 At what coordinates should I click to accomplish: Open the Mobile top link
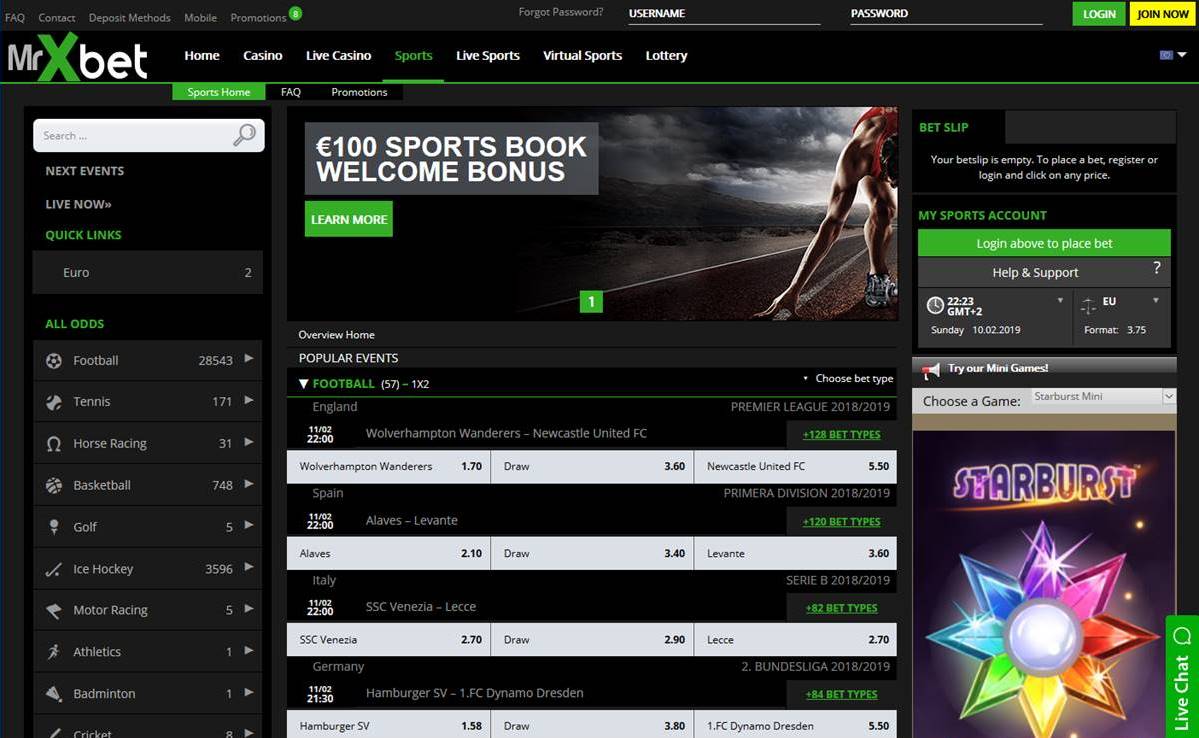point(200,18)
